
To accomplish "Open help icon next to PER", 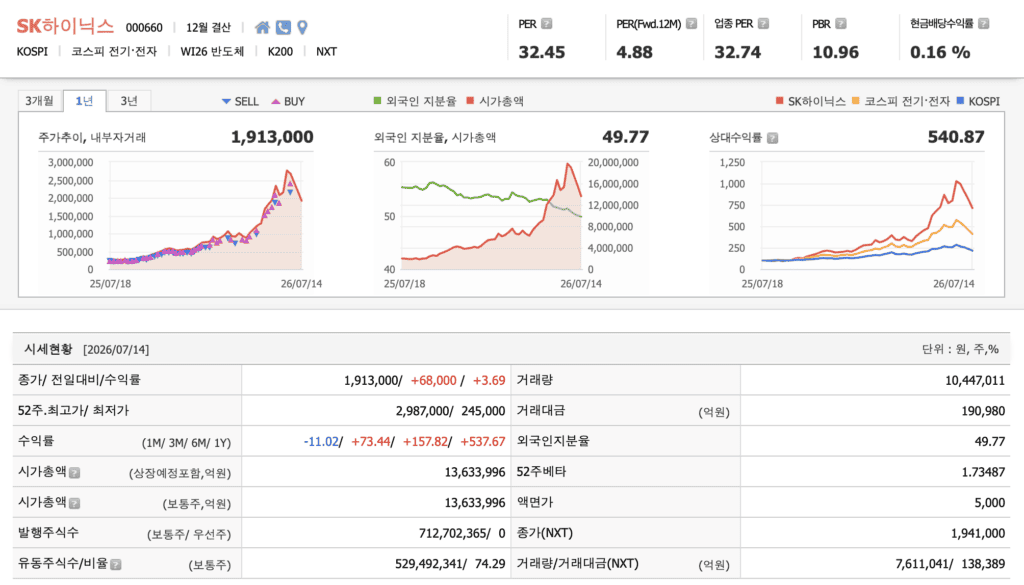I will click(x=547, y=24).
